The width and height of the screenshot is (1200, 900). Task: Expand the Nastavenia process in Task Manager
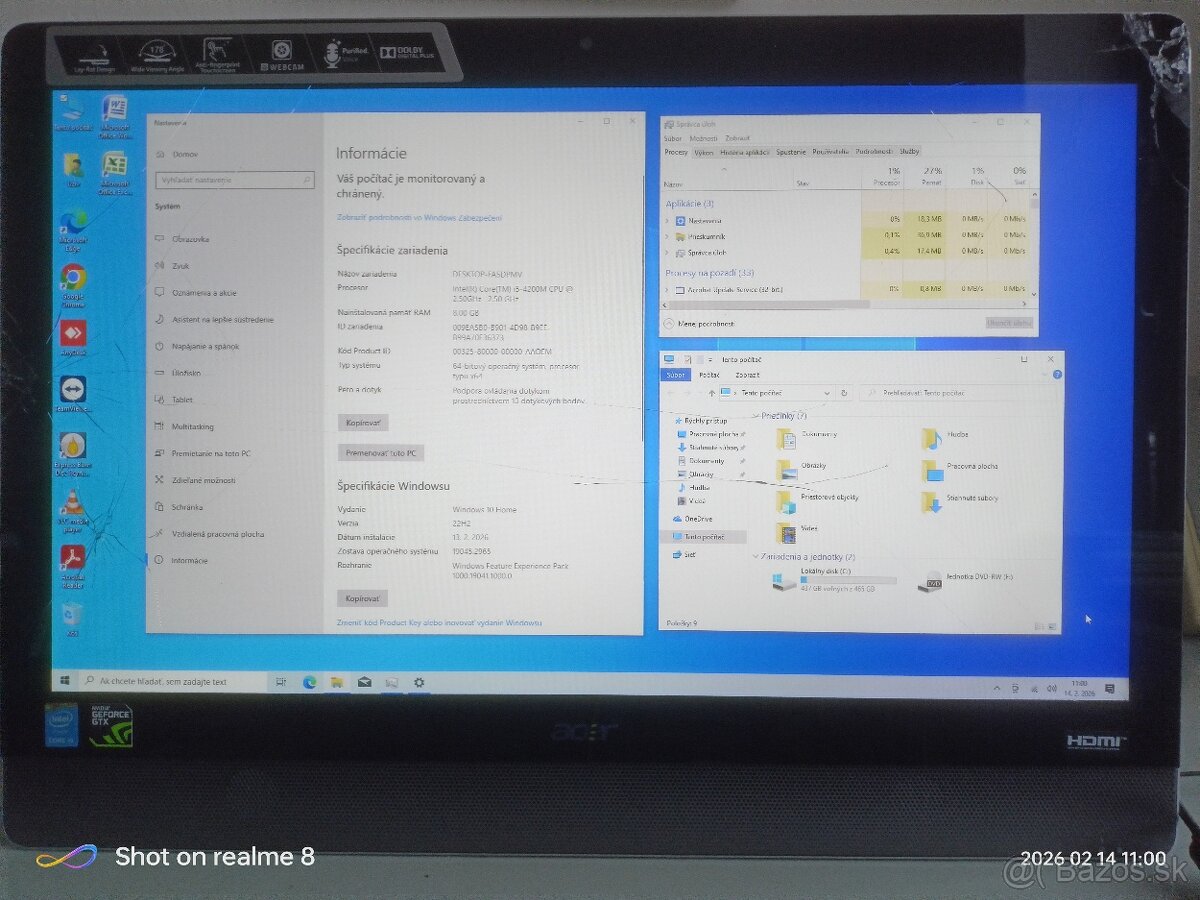tap(668, 220)
